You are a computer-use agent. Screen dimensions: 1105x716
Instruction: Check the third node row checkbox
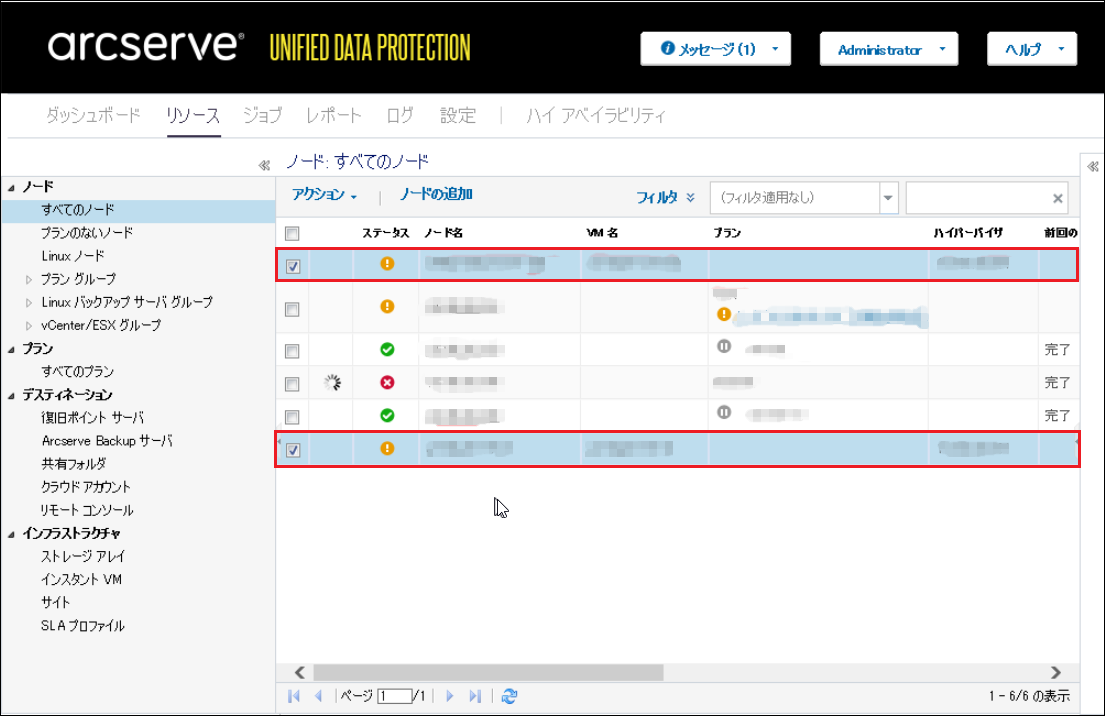pos(292,350)
